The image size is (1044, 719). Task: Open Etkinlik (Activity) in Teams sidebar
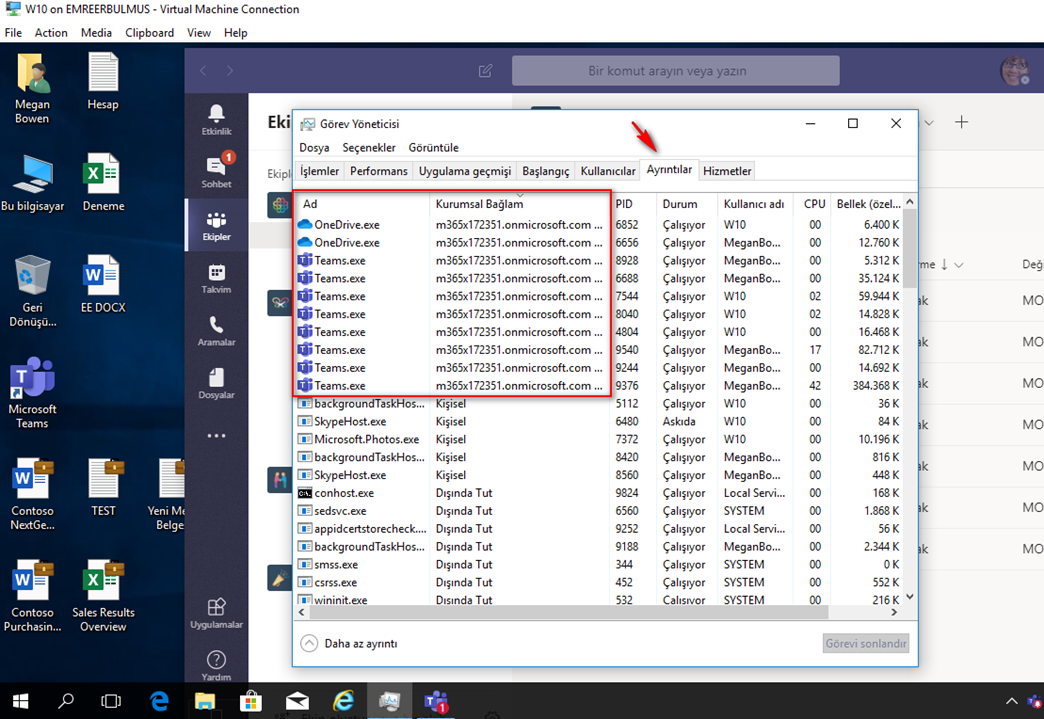216,120
